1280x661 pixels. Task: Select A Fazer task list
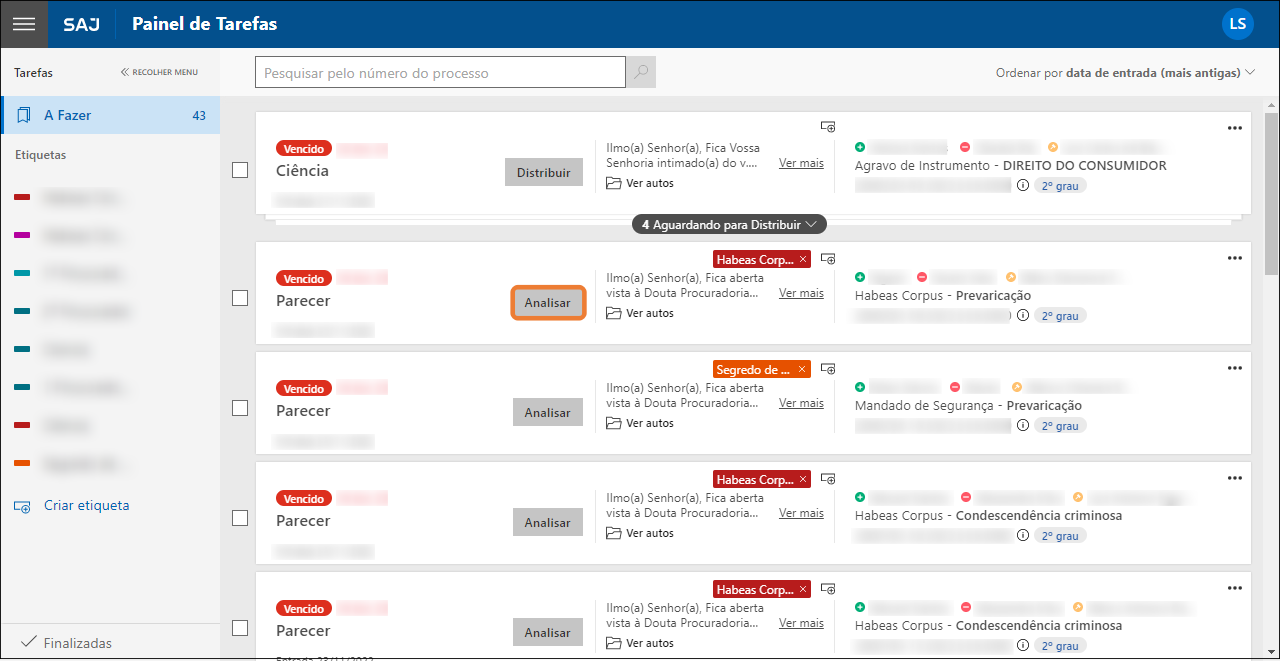[110, 116]
